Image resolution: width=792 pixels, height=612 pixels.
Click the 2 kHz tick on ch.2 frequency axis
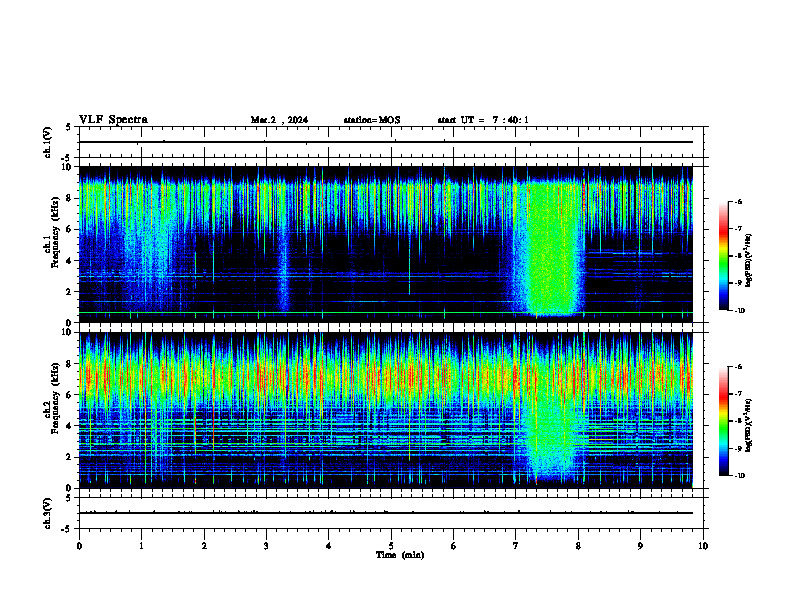pos(69,457)
